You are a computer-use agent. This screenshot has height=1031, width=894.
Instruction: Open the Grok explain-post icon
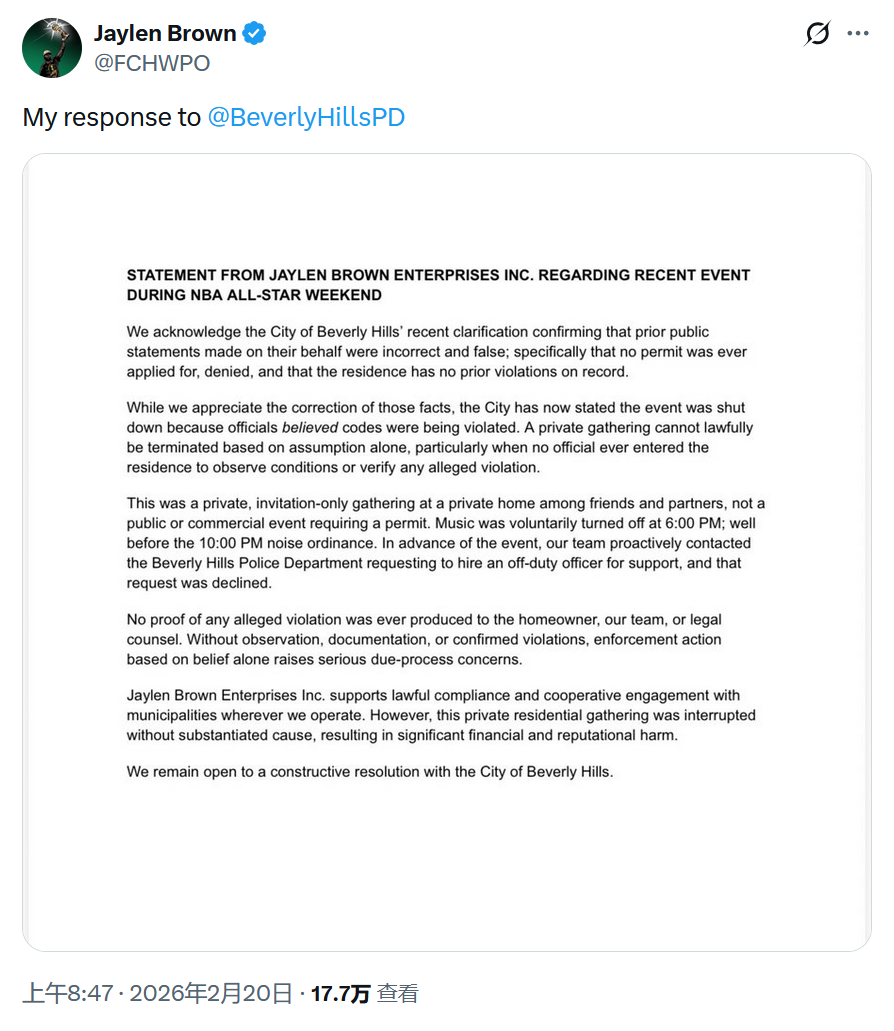pyautogui.click(x=817, y=34)
